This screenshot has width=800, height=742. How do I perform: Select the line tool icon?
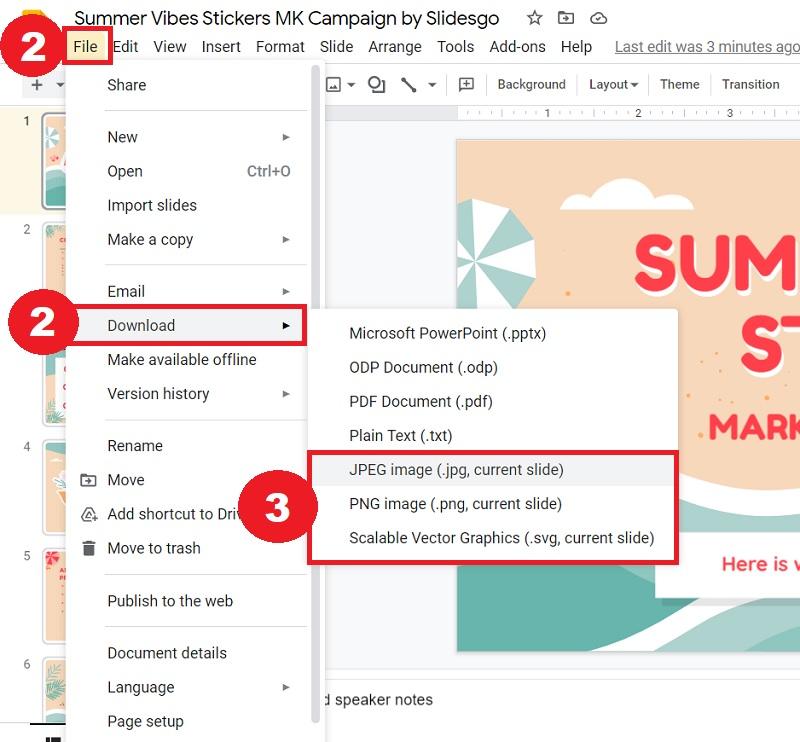click(x=409, y=84)
